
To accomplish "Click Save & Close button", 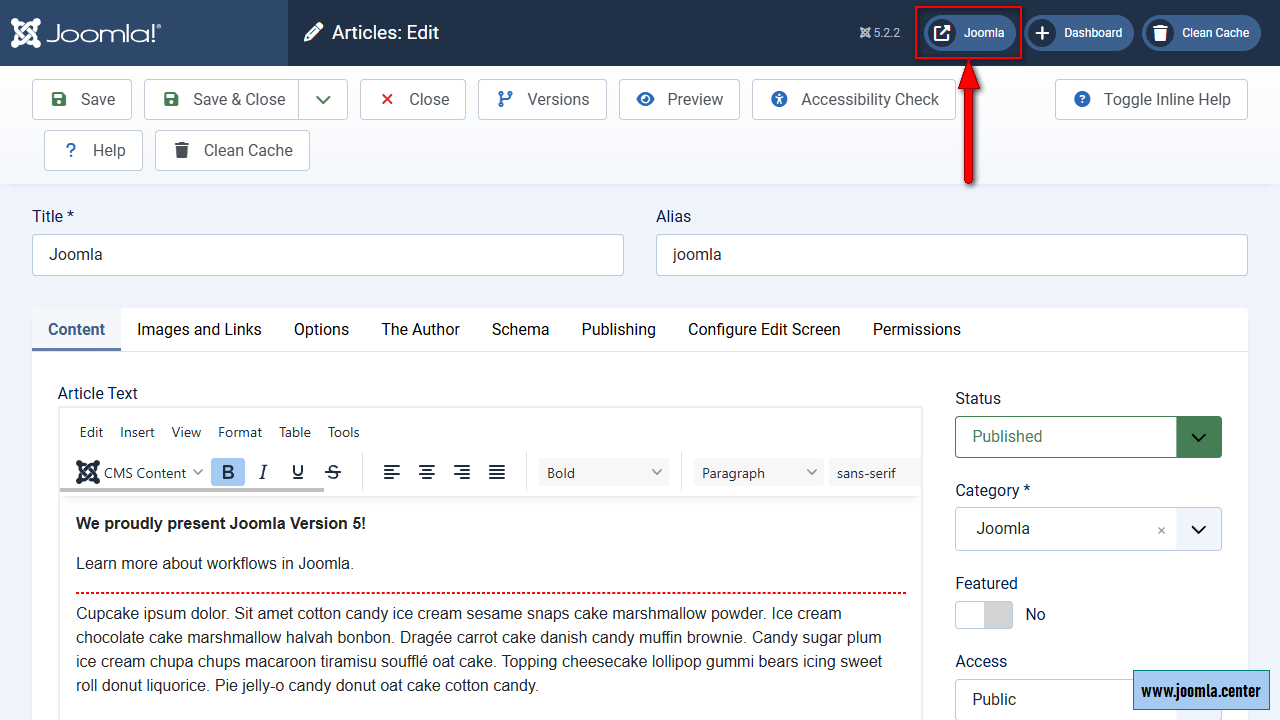I will point(222,99).
